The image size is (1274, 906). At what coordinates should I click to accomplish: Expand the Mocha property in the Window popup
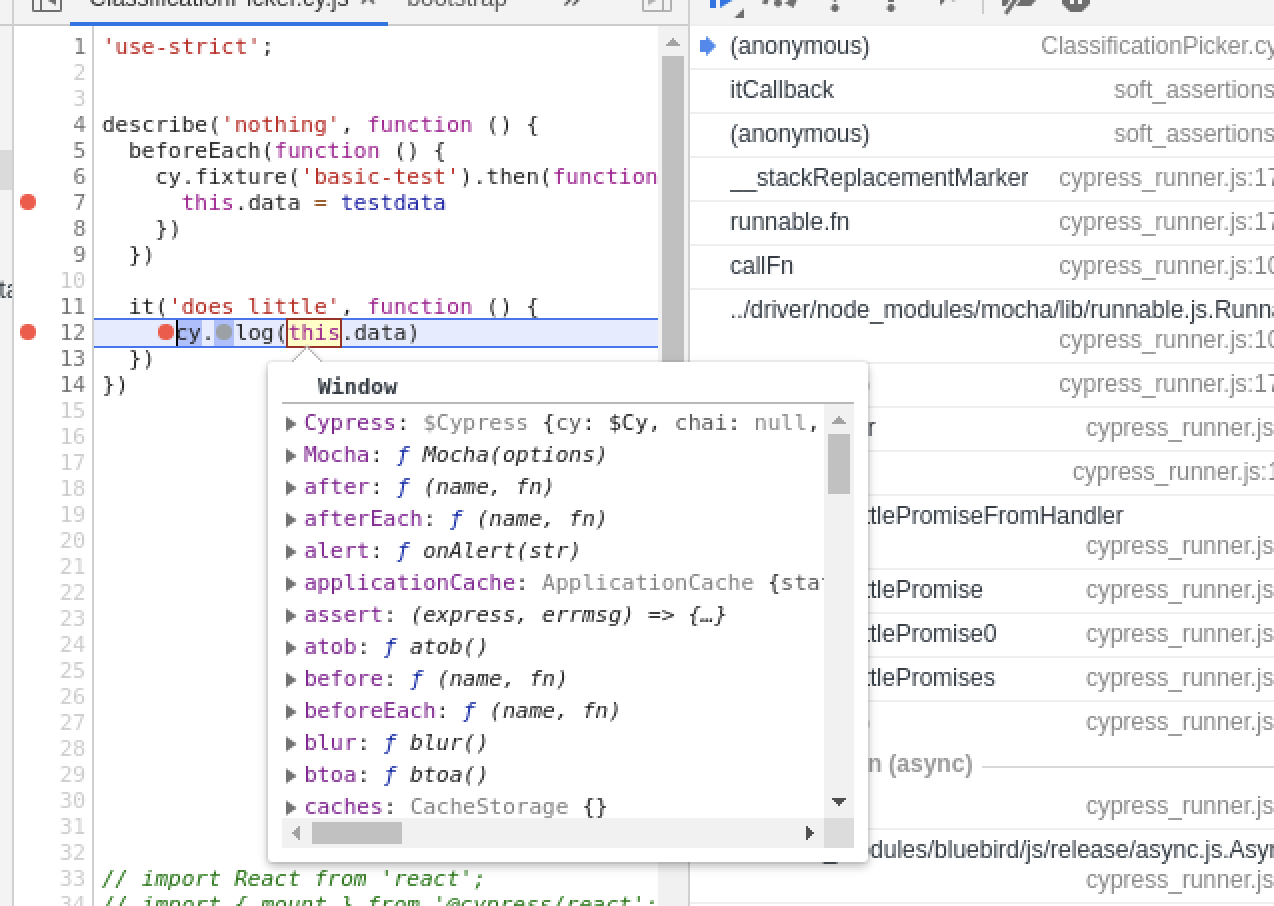pyautogui.click(x=291, y=454)
